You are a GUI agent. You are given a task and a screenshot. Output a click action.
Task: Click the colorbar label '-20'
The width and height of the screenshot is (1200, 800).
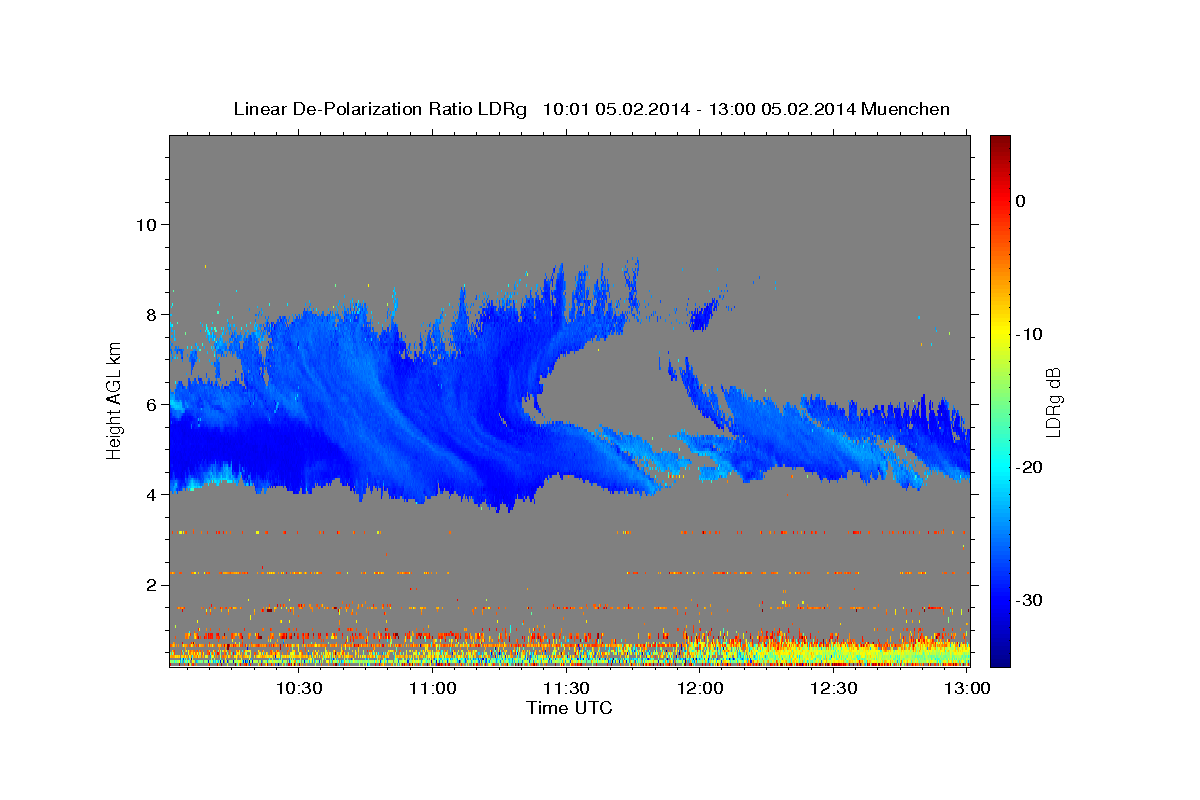[x=1028, y=467]
